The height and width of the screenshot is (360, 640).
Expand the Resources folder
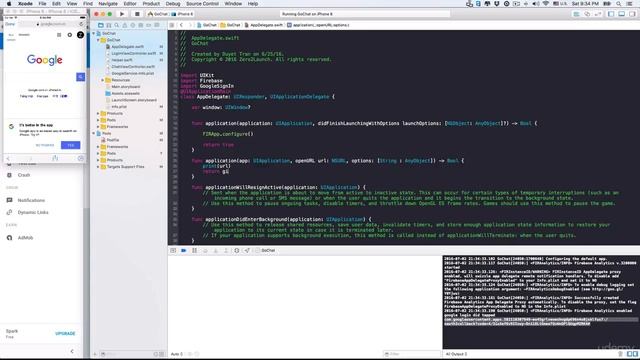pos(103,80)
